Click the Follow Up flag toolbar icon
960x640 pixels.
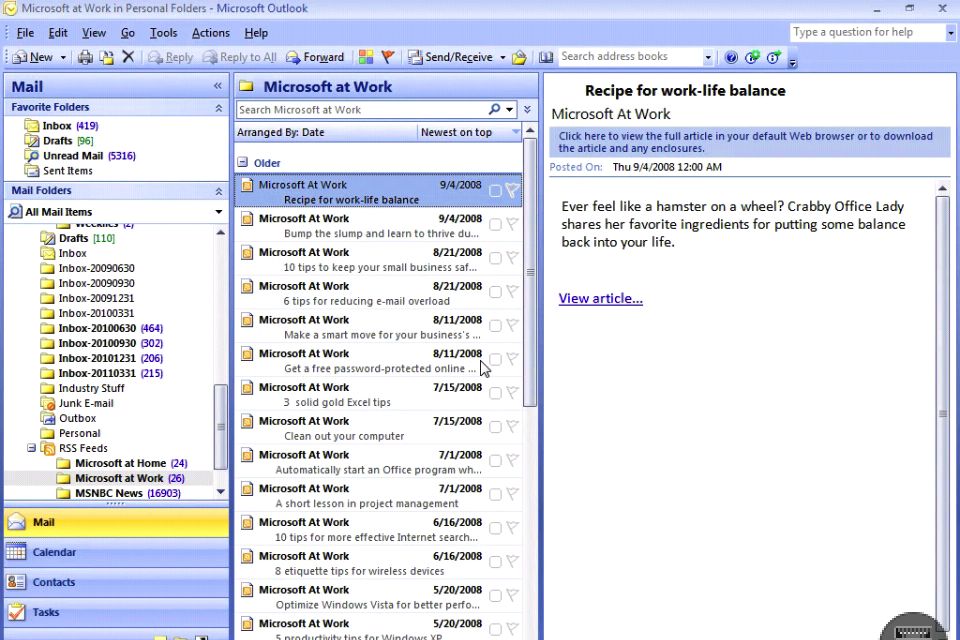click(387, 57)
